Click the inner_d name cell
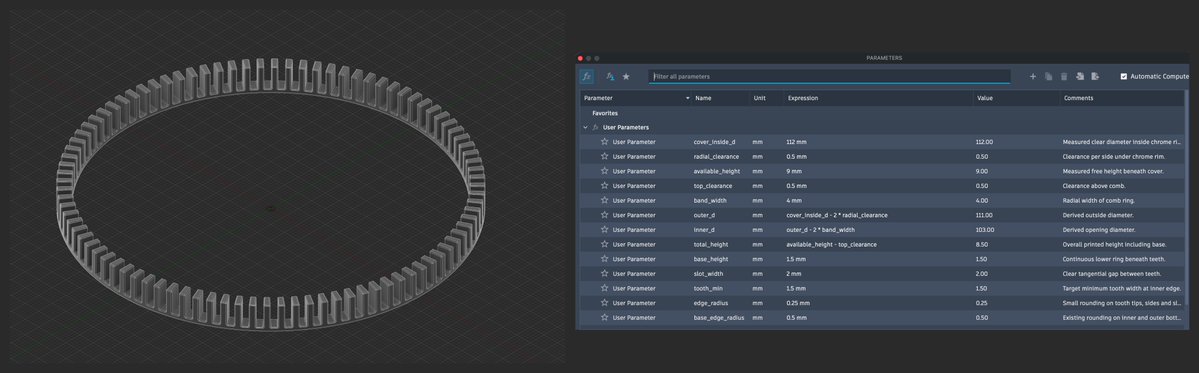The height and width of the screenshot is (373, 1199). click(703, 229)
